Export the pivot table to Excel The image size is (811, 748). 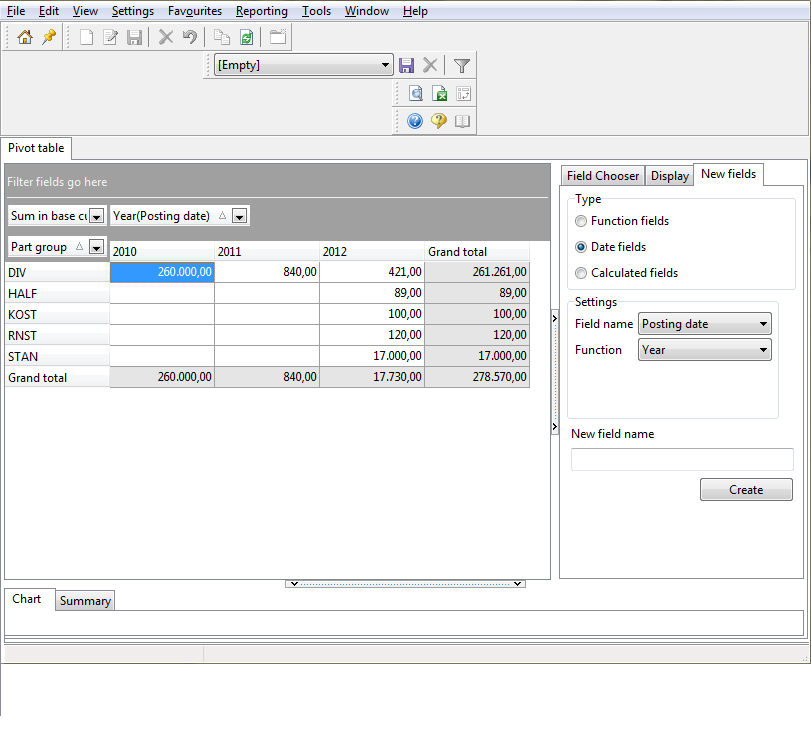(440, 93)
